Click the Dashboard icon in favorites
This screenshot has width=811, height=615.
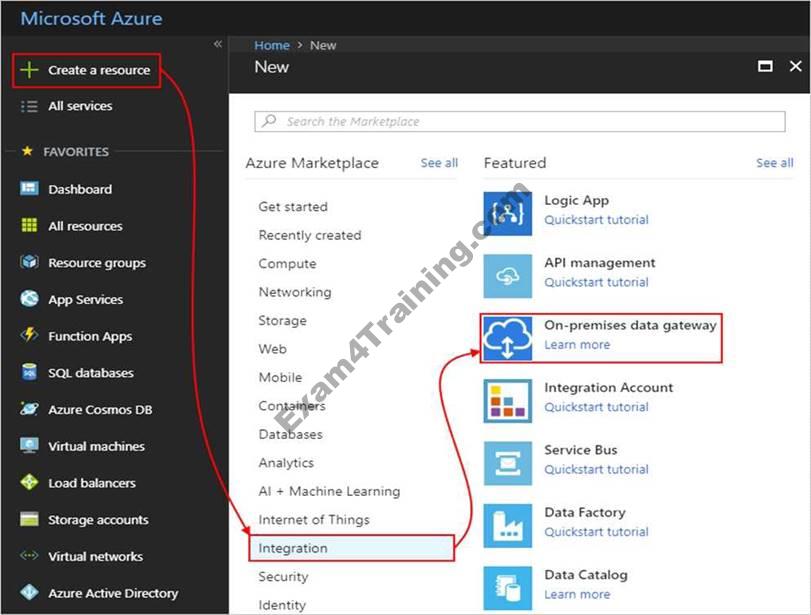coord(29,188)
